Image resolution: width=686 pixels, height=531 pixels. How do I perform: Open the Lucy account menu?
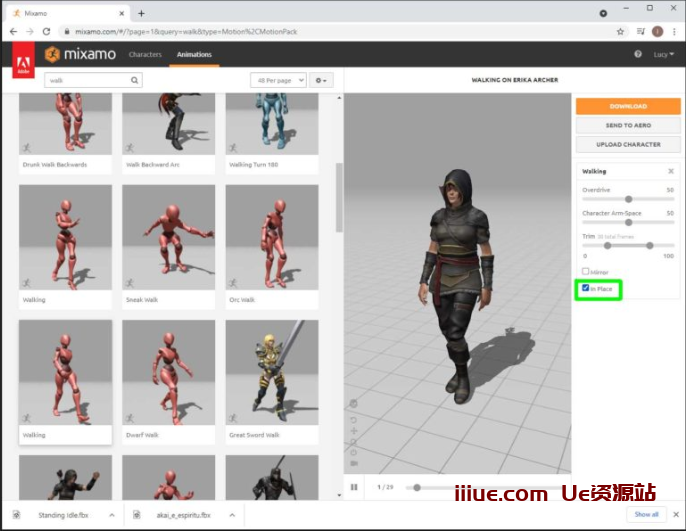(661, 54)
